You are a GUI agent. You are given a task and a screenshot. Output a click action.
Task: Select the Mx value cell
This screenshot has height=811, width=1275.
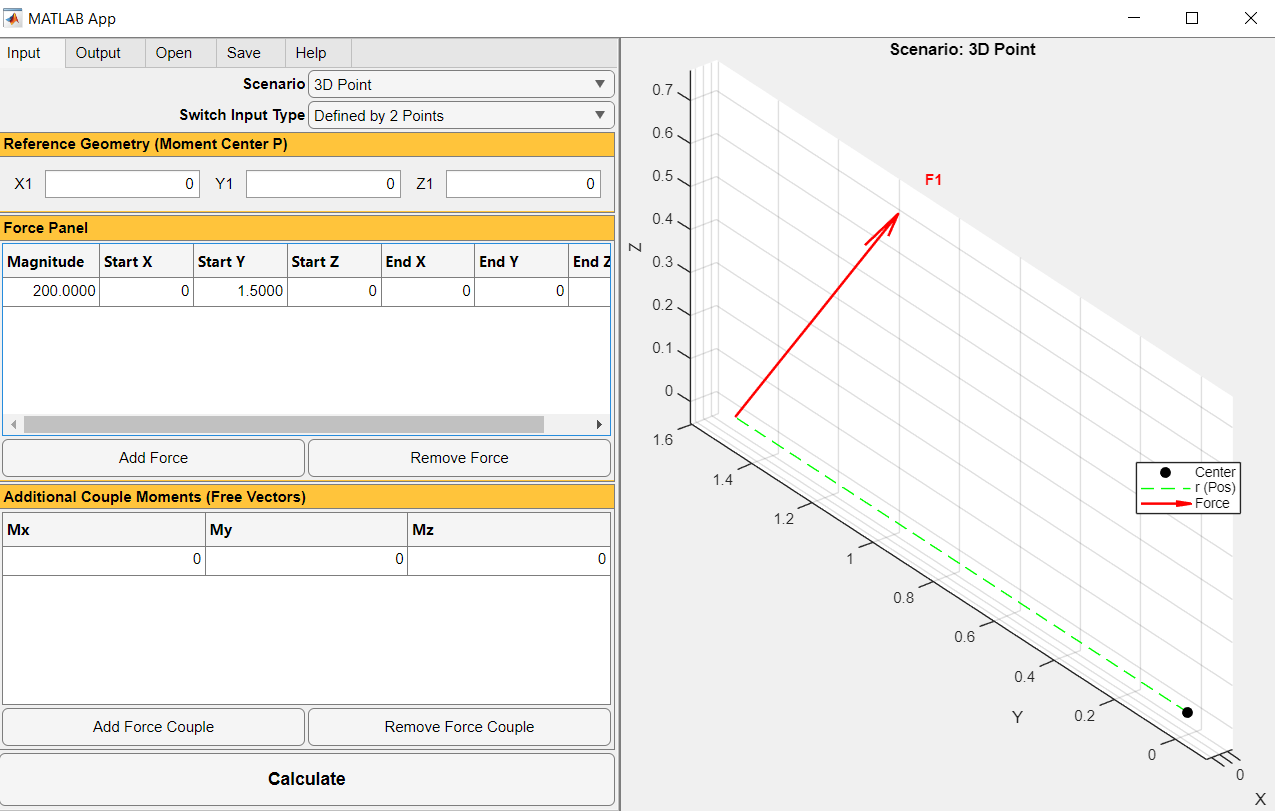pyautogui.click(x=104, y=560)
